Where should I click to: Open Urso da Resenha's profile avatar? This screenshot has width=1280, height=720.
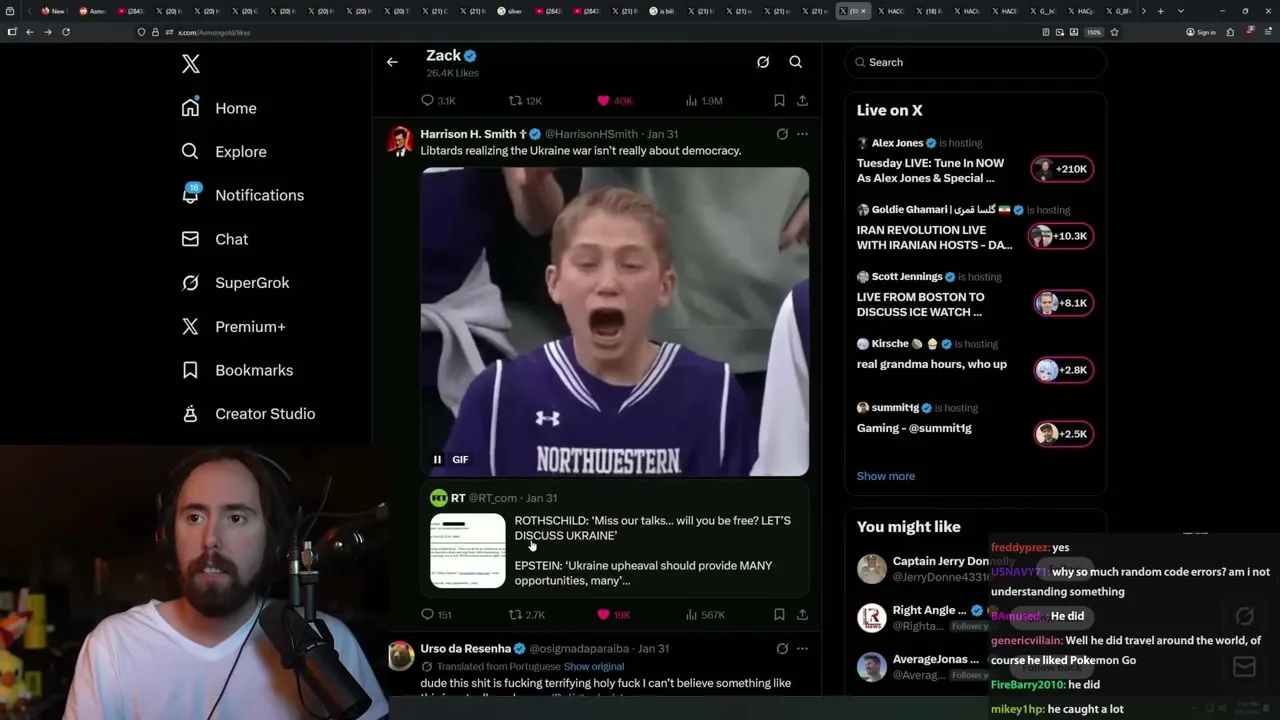pyautogui.click(x=400, y=656)
